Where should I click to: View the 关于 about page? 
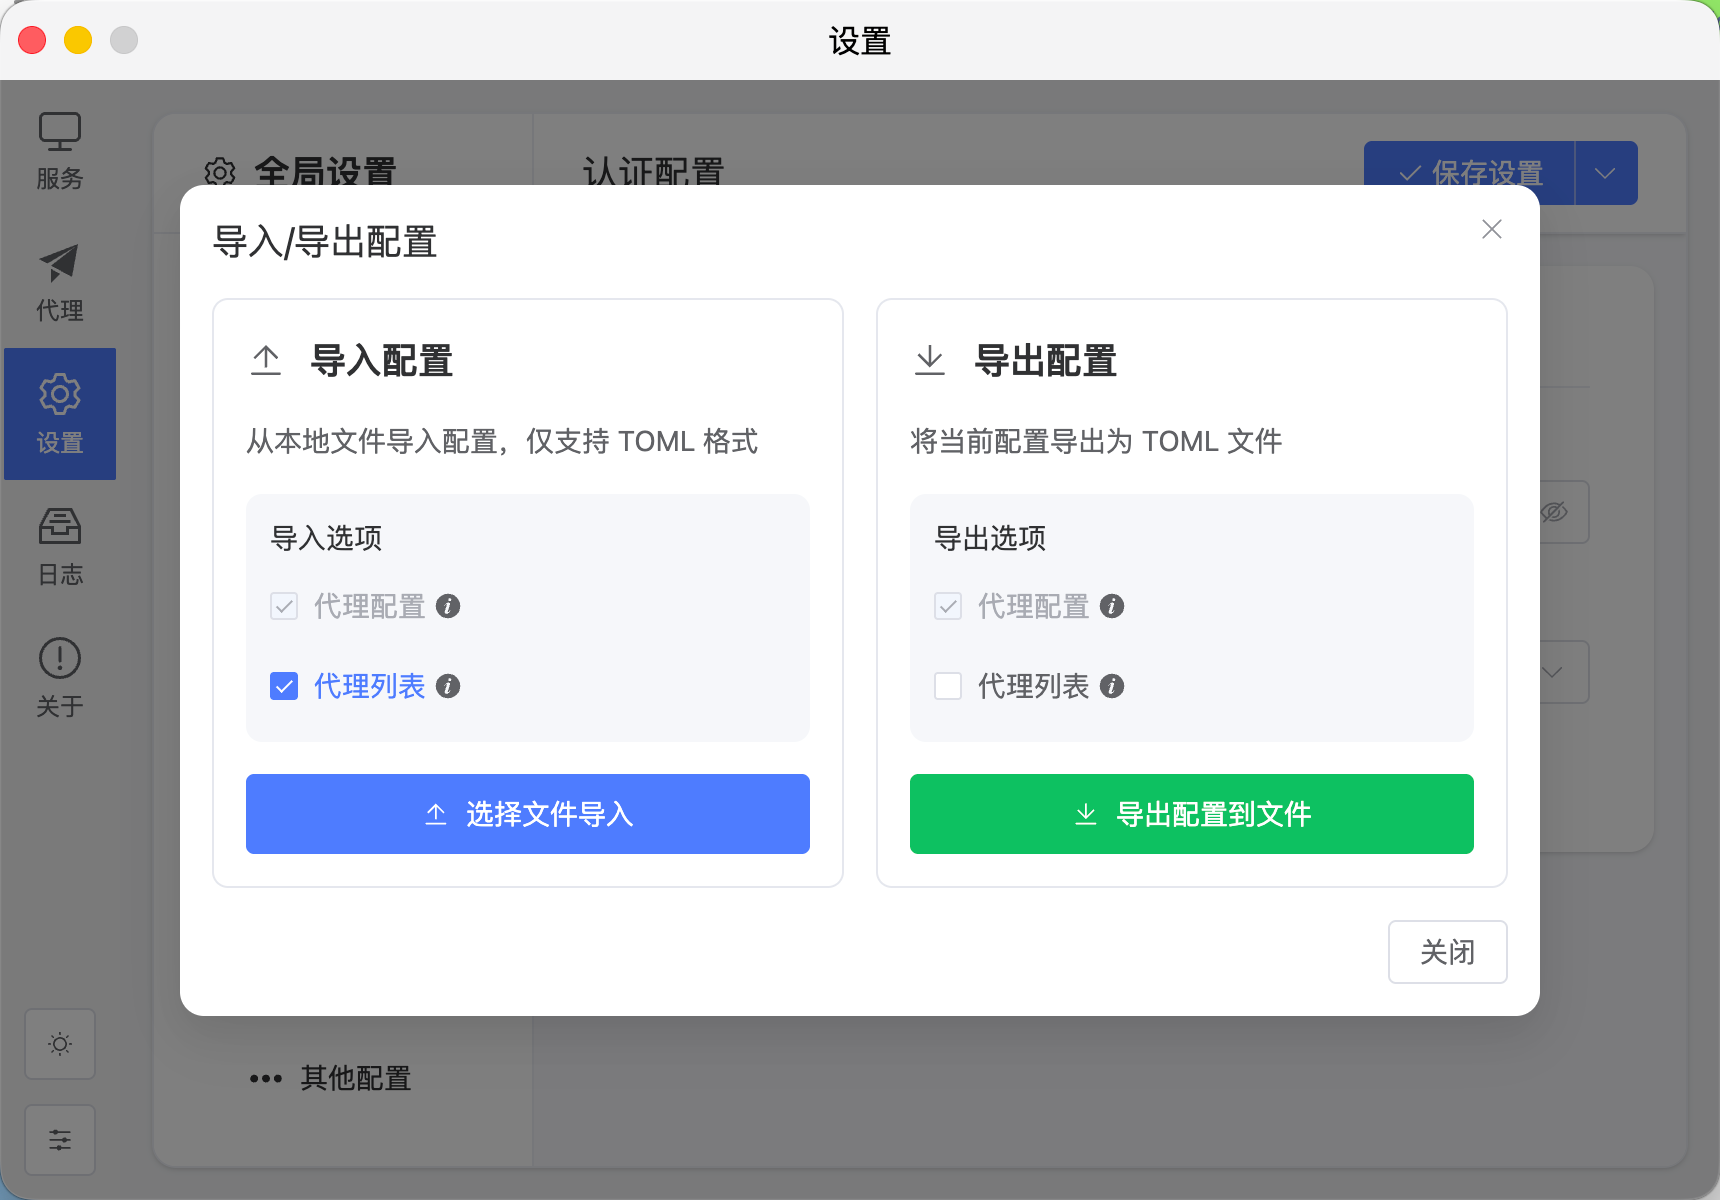point(59,676)
